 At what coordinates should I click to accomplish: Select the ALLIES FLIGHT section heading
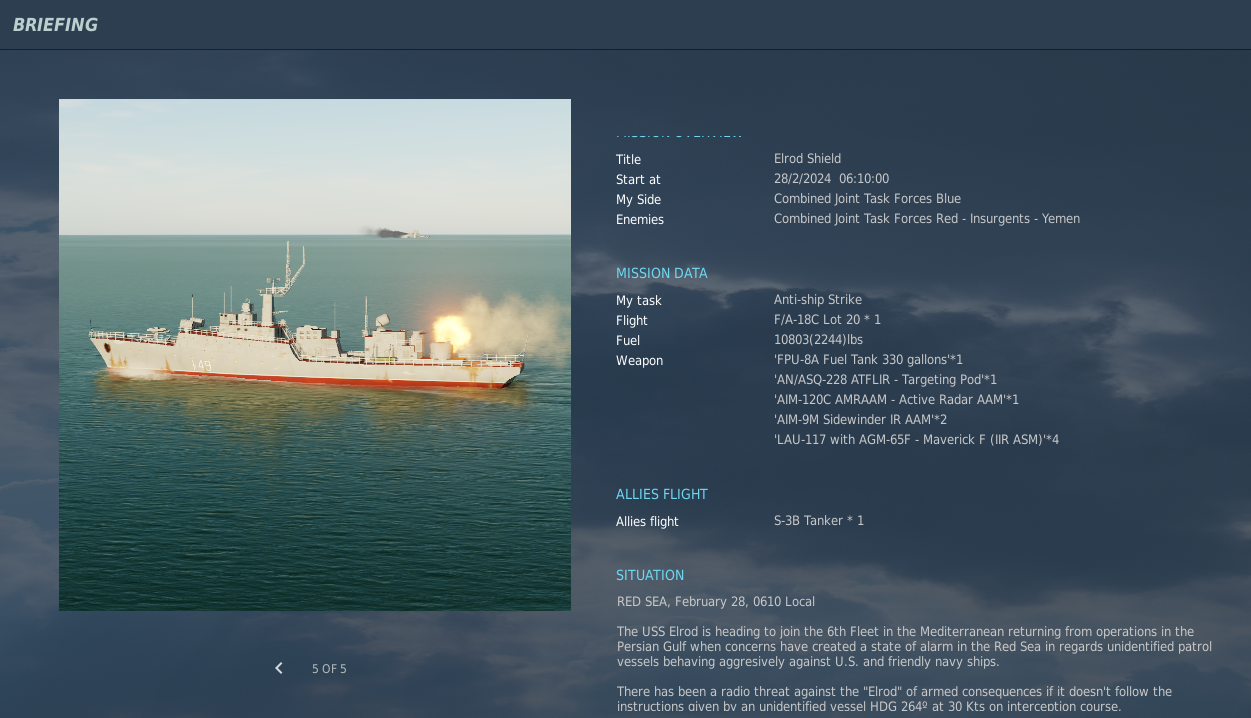coord(661,494)
